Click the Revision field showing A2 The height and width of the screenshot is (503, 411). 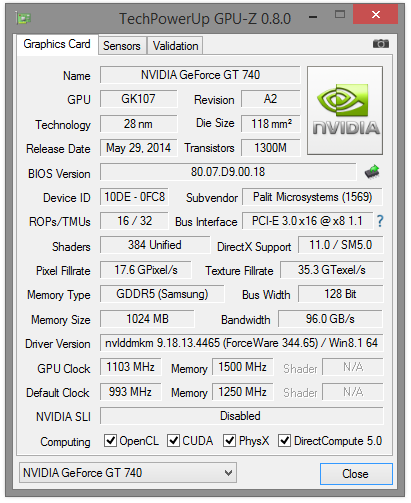point(270,99)
